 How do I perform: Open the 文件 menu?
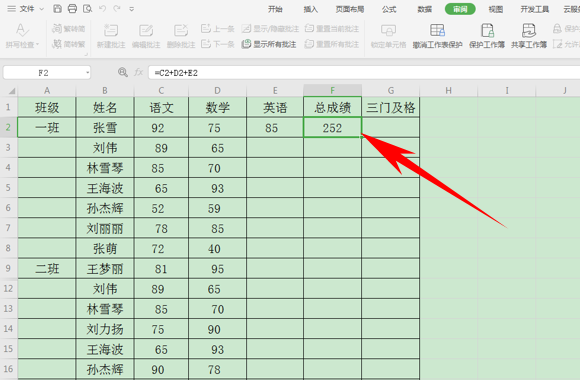pyautogui.click(x=27, y=9)
